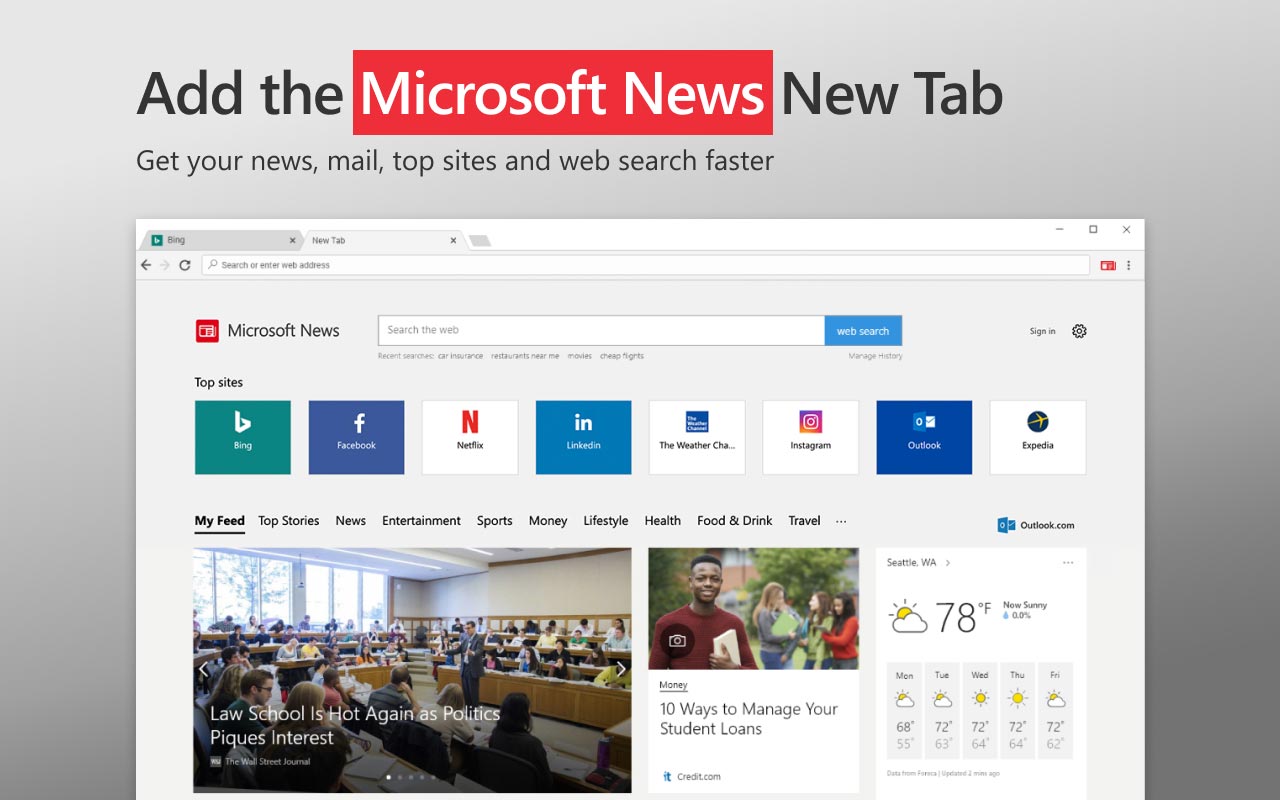Click recent search 'cheap flights'
The image size is (1280, 800).
pyautogui.click(x=622, y=356)
